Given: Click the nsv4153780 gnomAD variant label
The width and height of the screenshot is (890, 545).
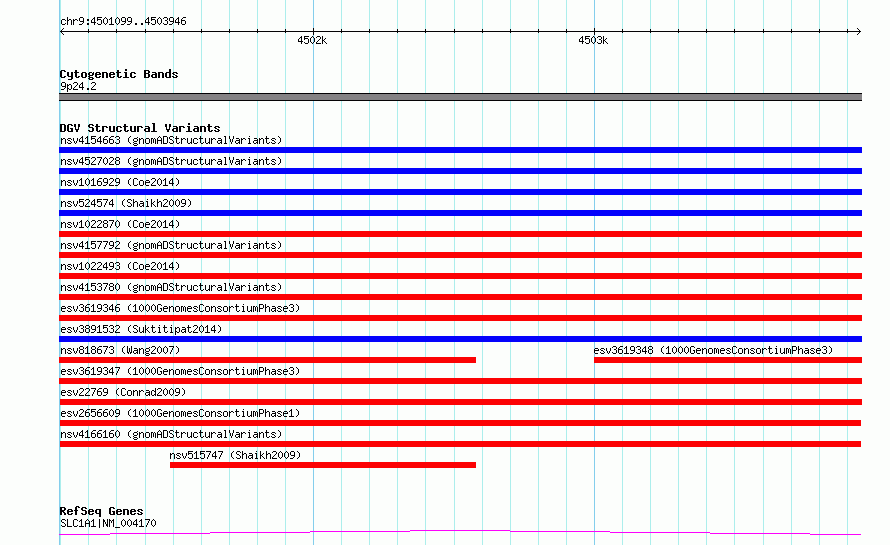Looking at the screenshot, I should coord(171,287).
